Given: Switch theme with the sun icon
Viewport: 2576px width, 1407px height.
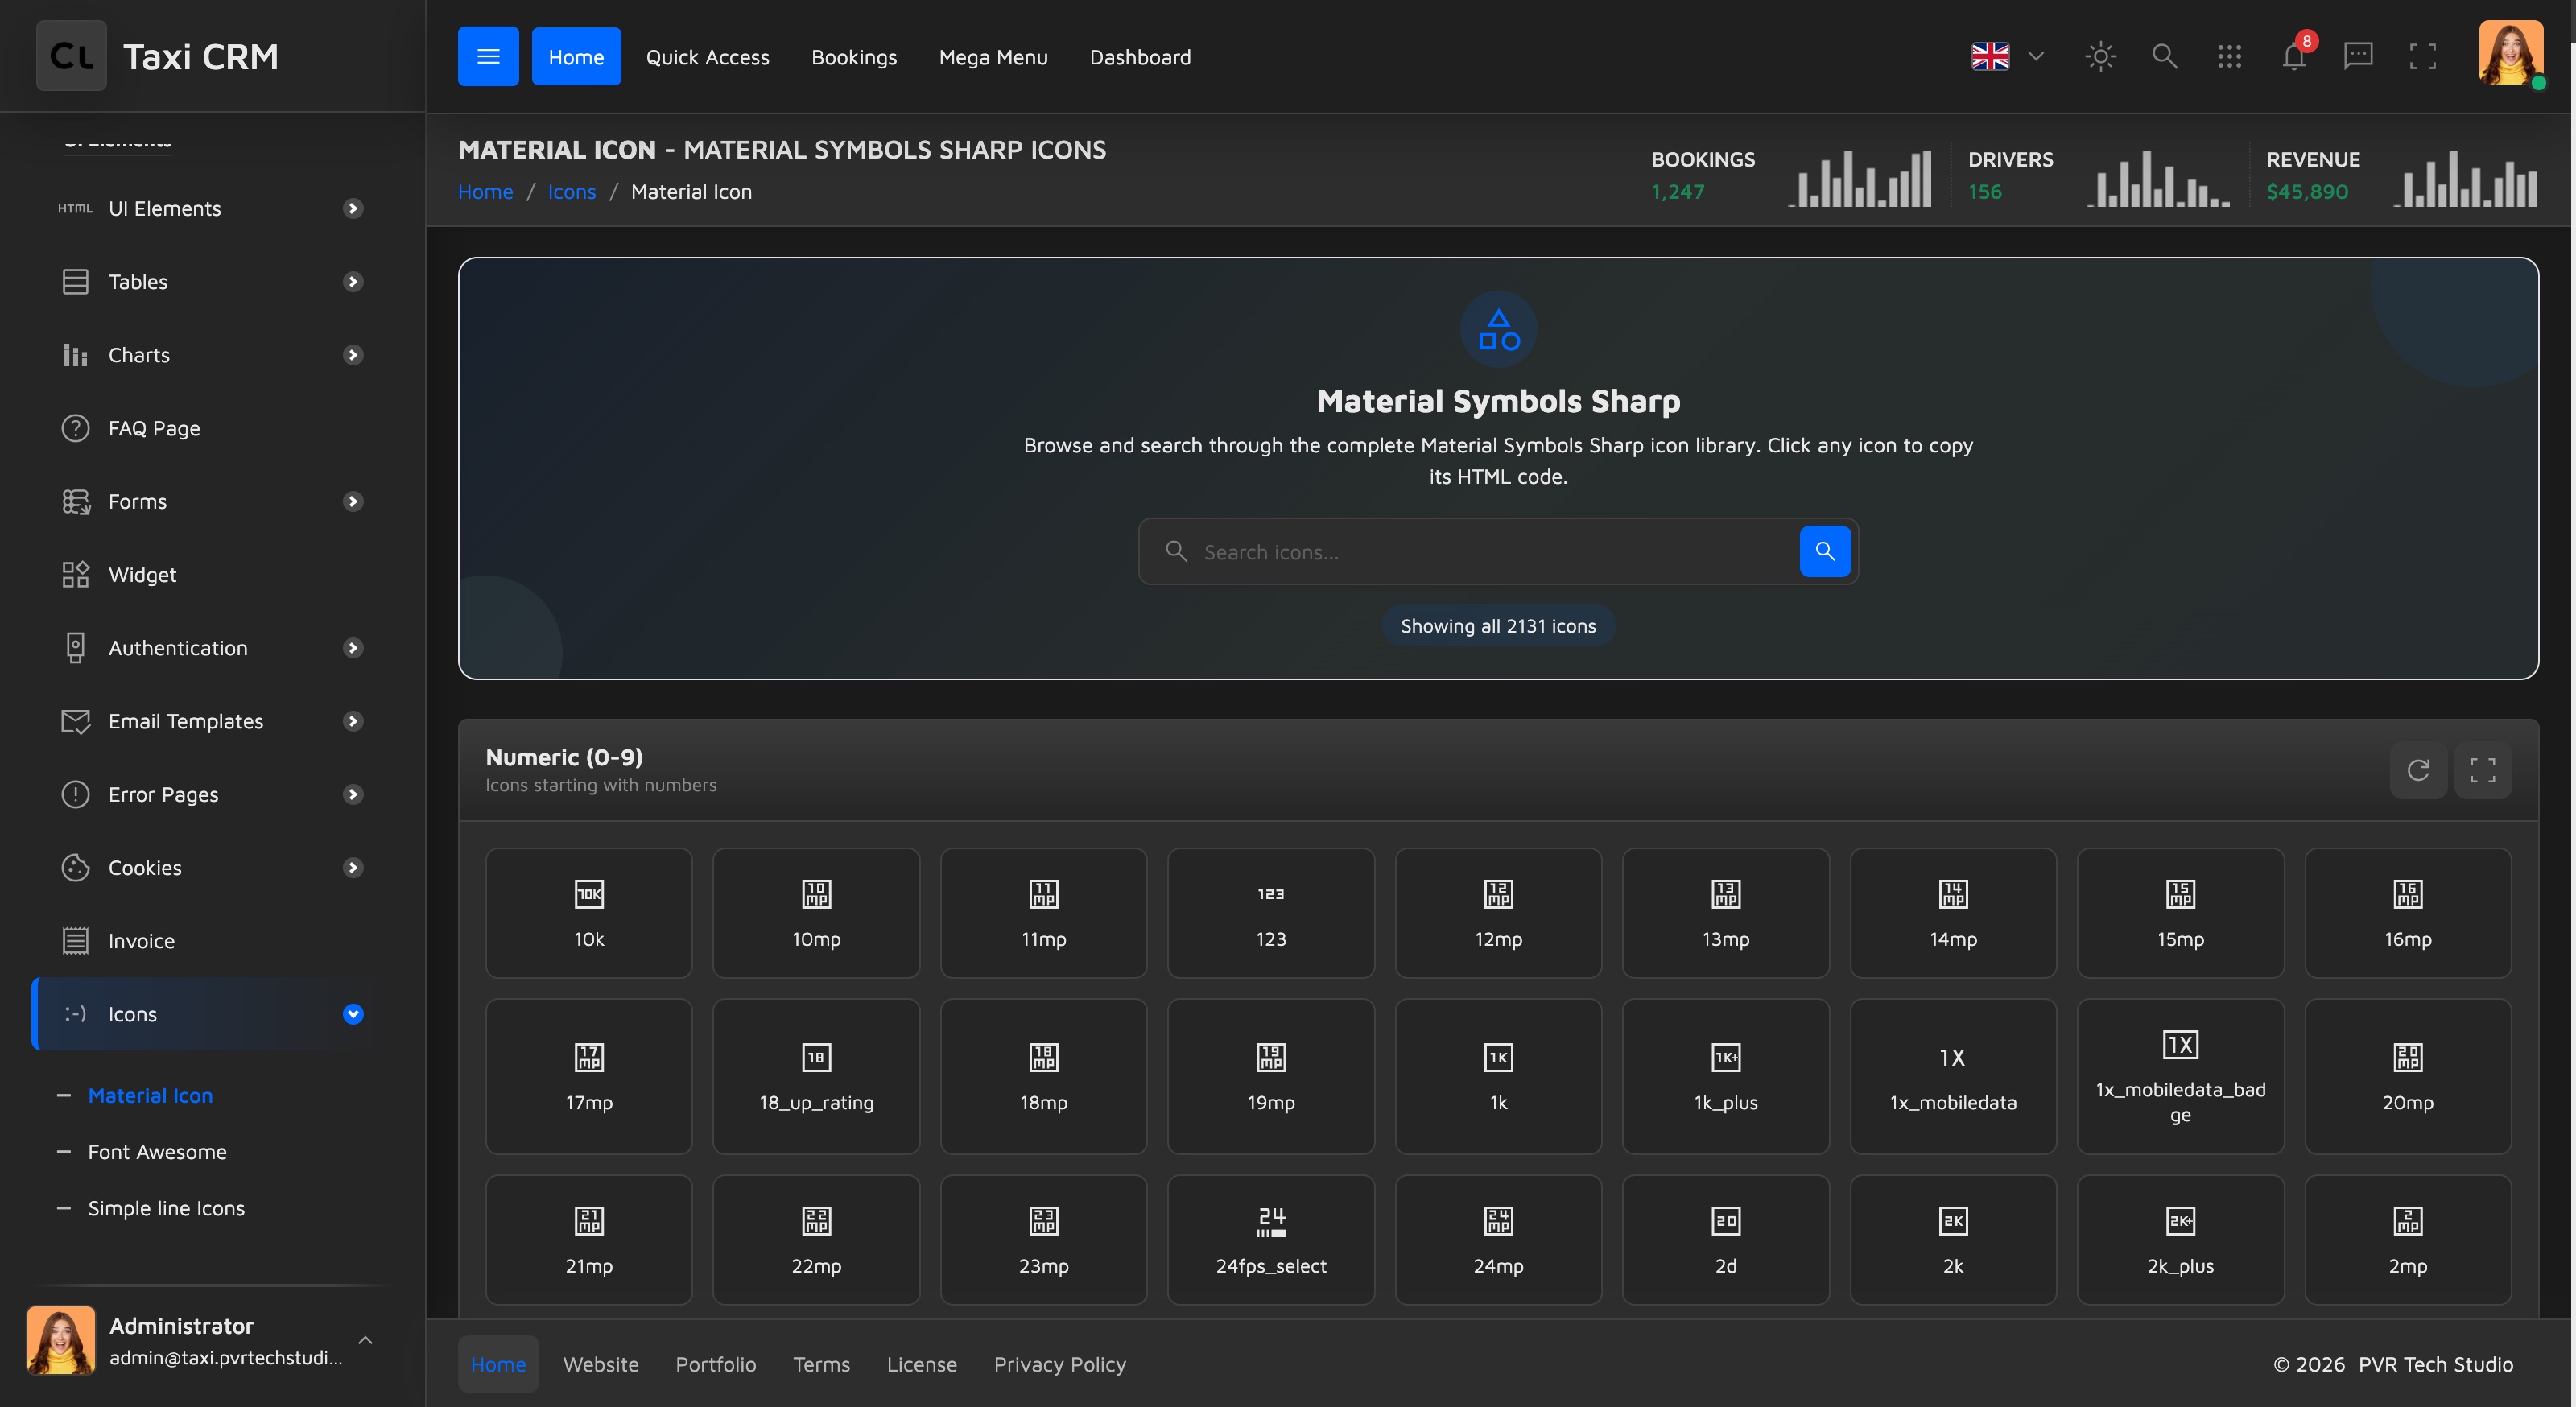Looking at the screenshot, I should point(2100,56).
